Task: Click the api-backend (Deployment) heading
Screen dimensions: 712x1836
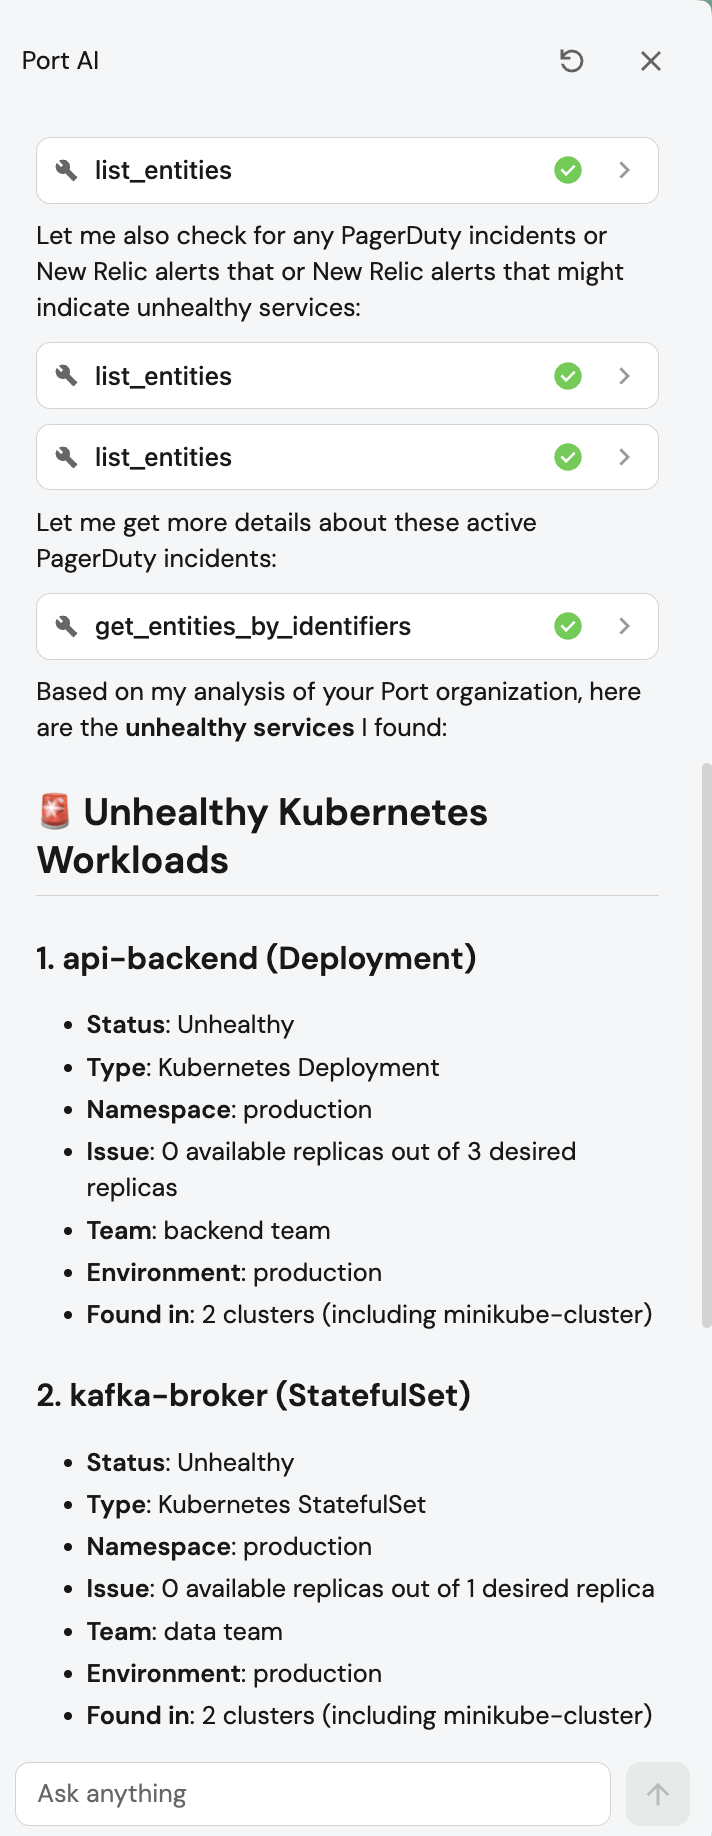Action: 256,958
